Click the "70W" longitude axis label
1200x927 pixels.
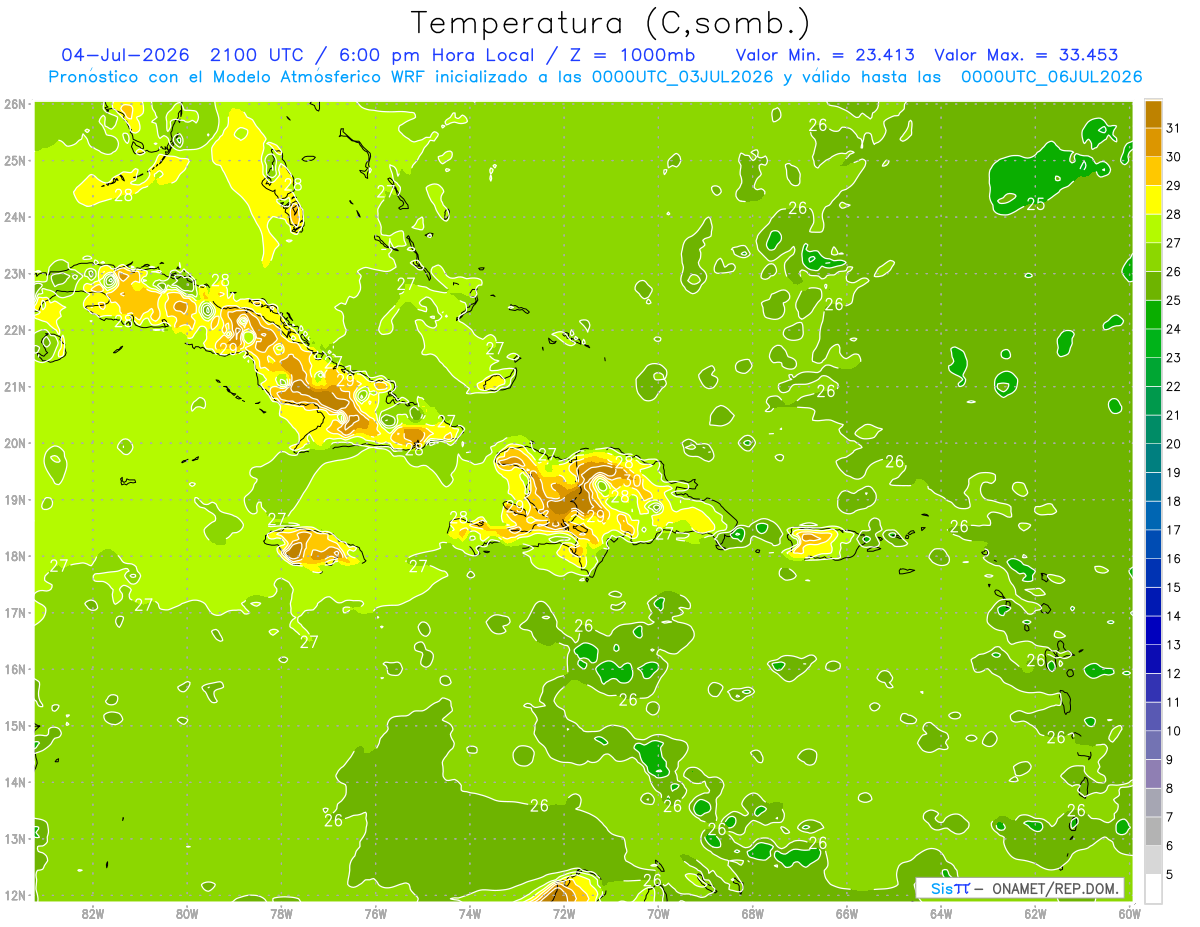pyautogui.click(x=658, y=913)
